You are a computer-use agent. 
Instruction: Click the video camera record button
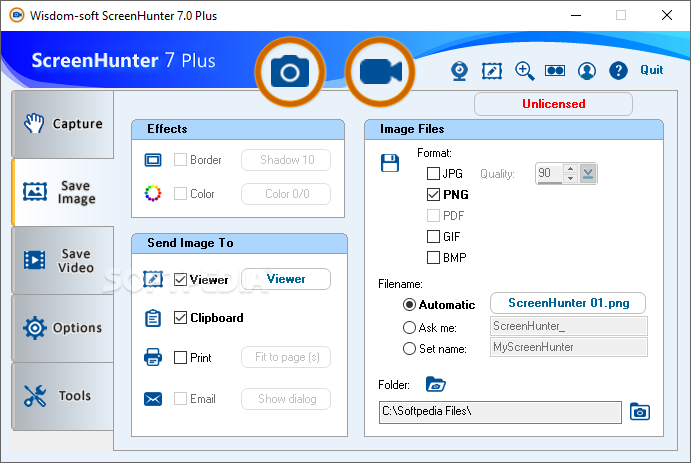(380, 72)
